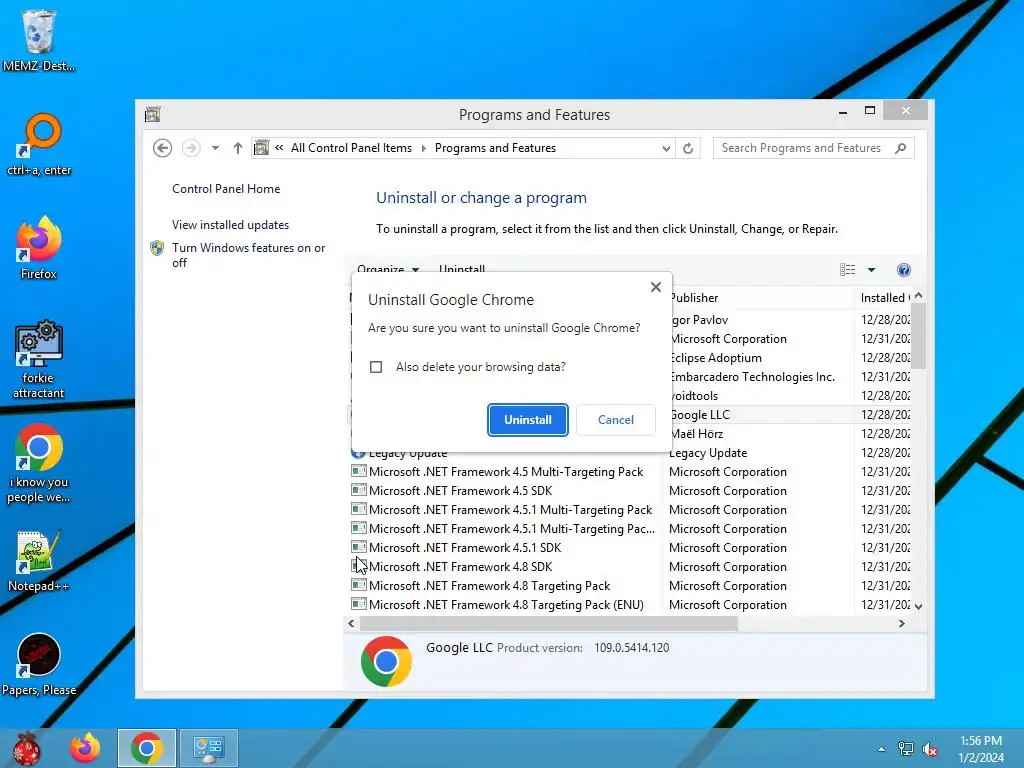1024x768 pixels.
Task: Close the Uninstall Google Chrome dialog with X
Action: point(656,287)
